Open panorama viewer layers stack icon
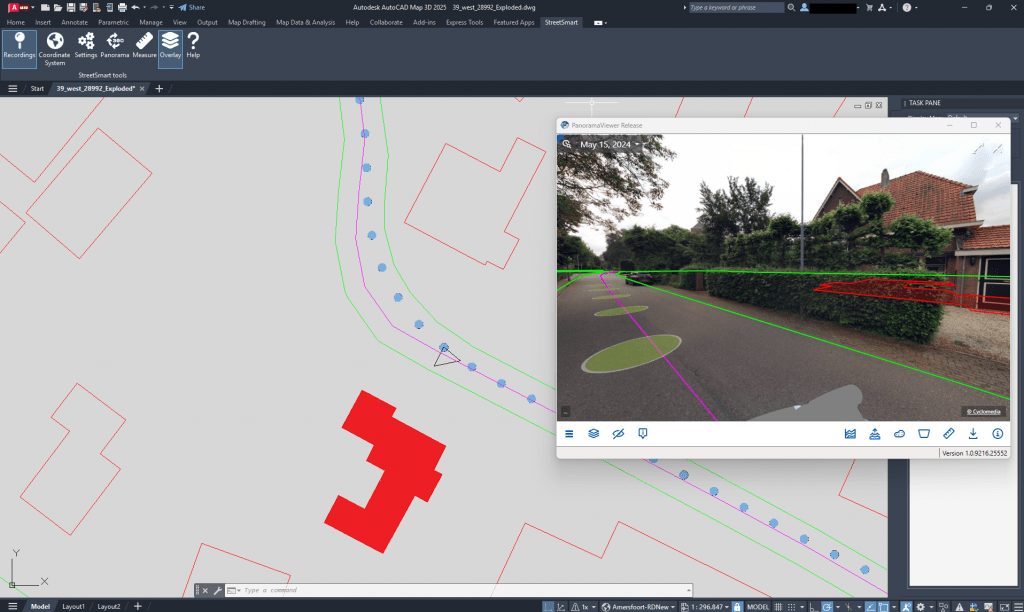Image resolution: width=1024 pixels, height=612 pixels. 594,434
